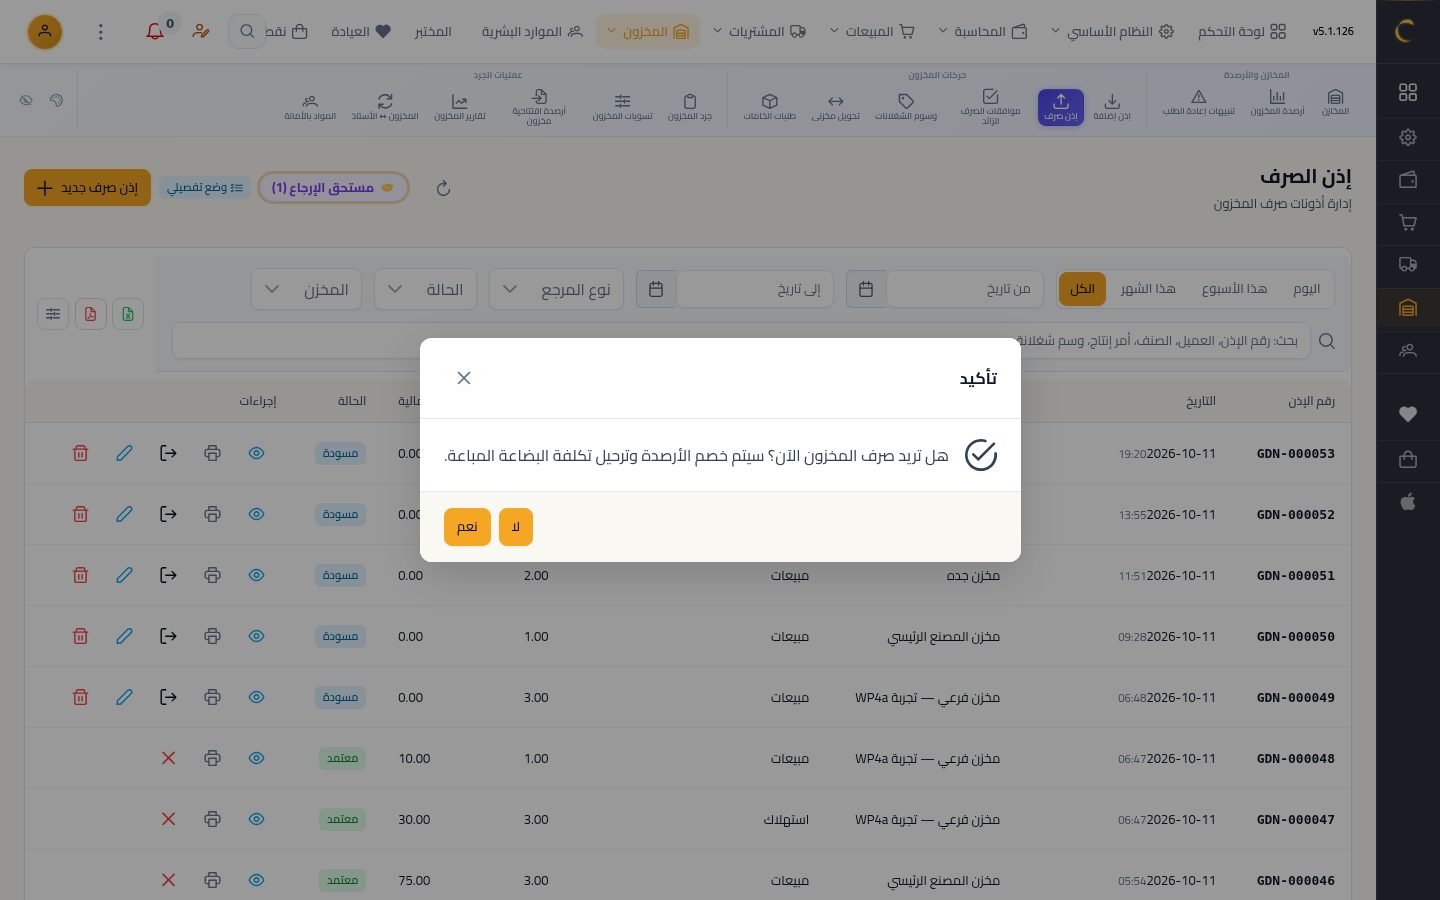This screenshot has width=1440, height=900.
Task: Open إذن إضافة receipt voucher icon
Action: tap(1112, 107)
